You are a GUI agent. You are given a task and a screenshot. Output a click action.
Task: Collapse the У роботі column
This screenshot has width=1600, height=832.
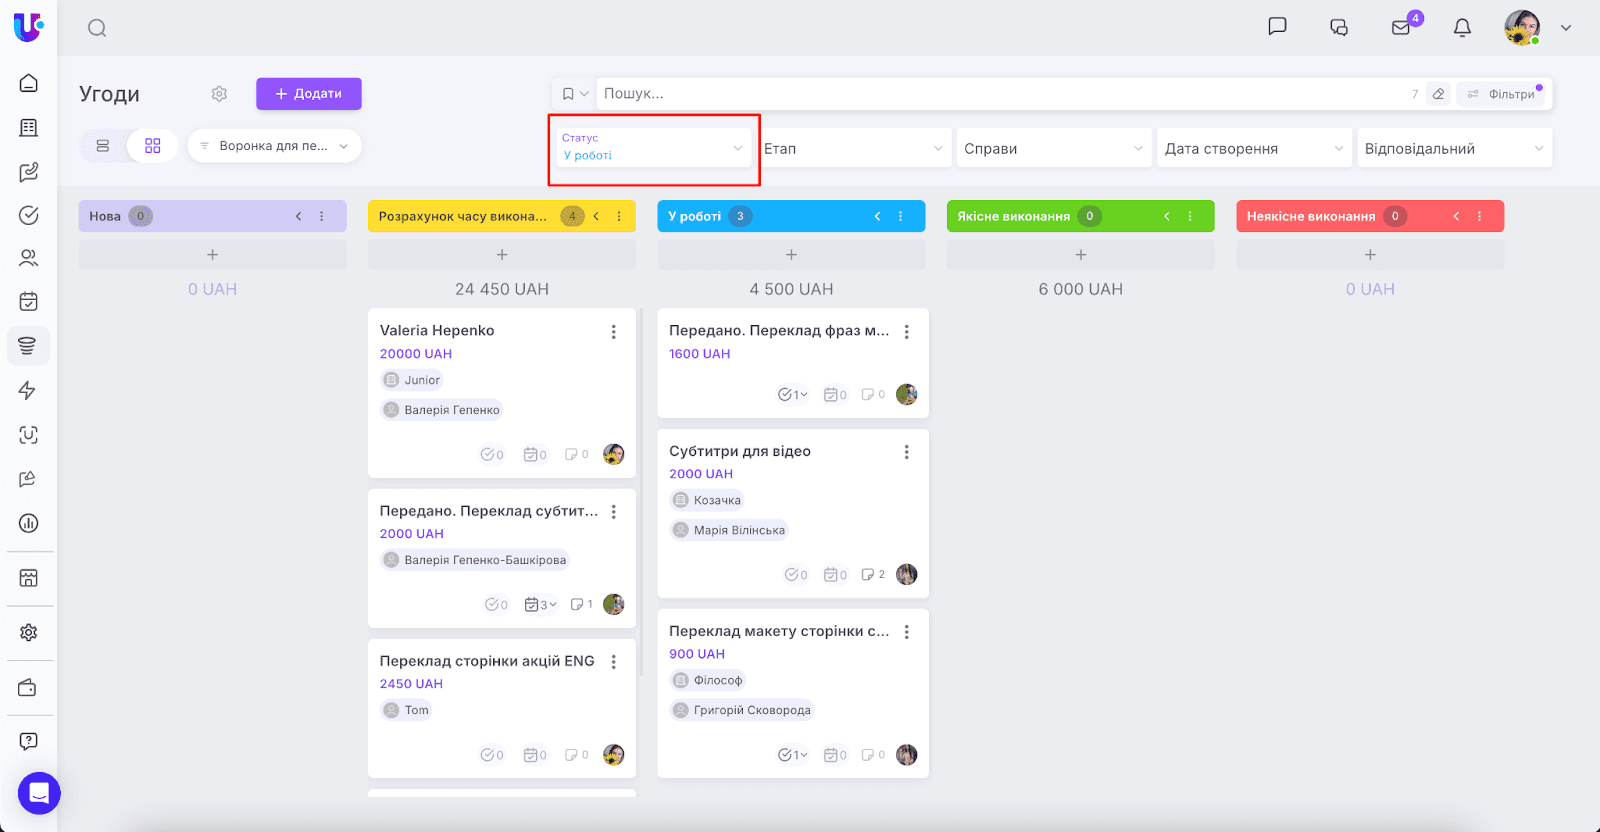pos(877,216)
